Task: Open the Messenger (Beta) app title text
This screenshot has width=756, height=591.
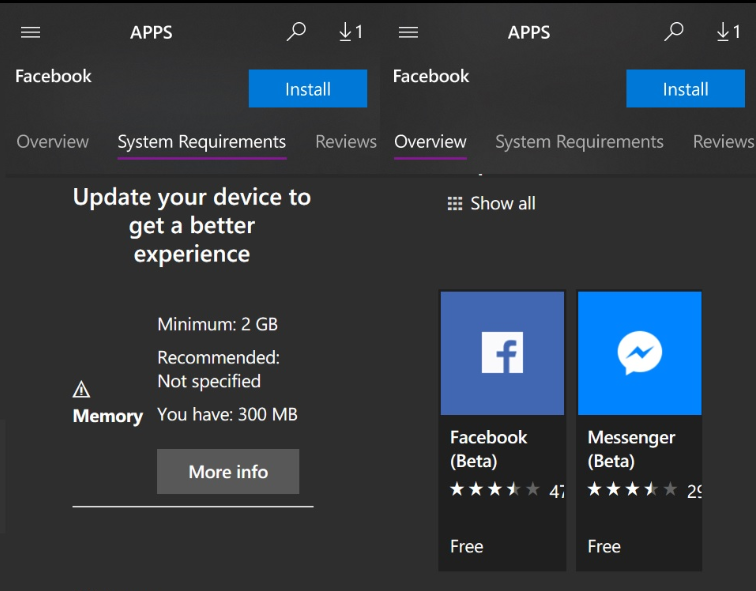Action: coord(631,449)
